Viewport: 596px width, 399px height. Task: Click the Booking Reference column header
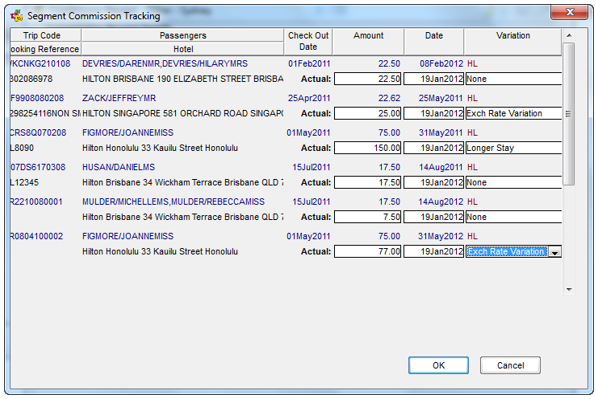[45, 49]
